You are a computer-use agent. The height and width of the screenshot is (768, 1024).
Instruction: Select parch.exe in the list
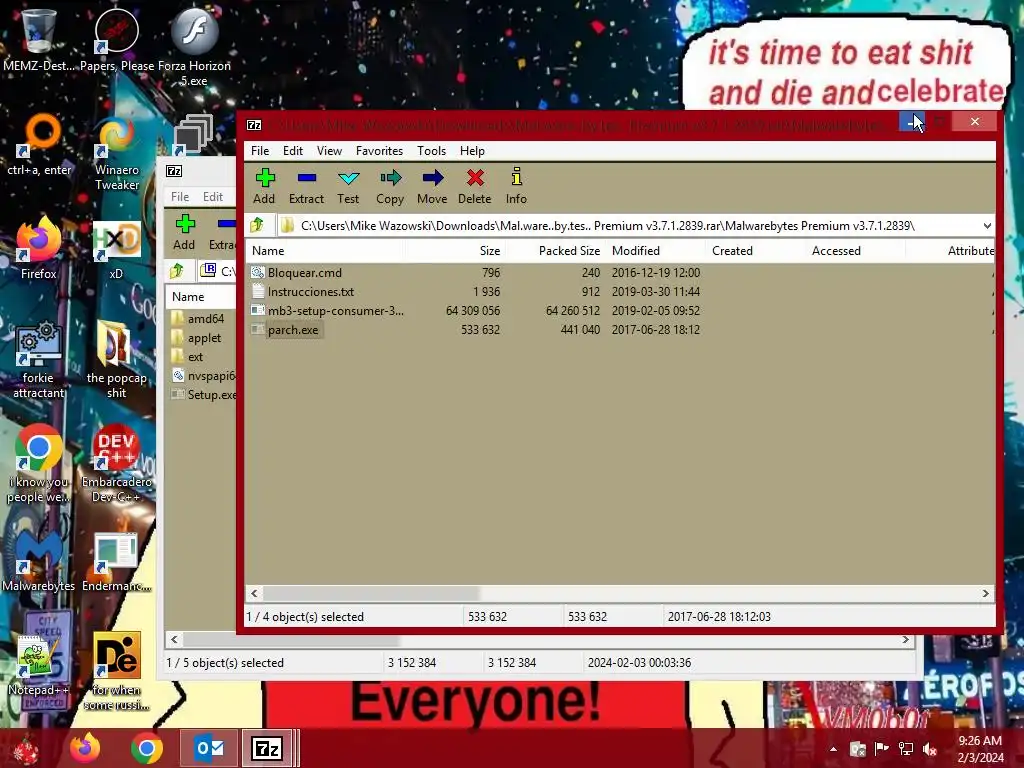[x=293, y=330]
